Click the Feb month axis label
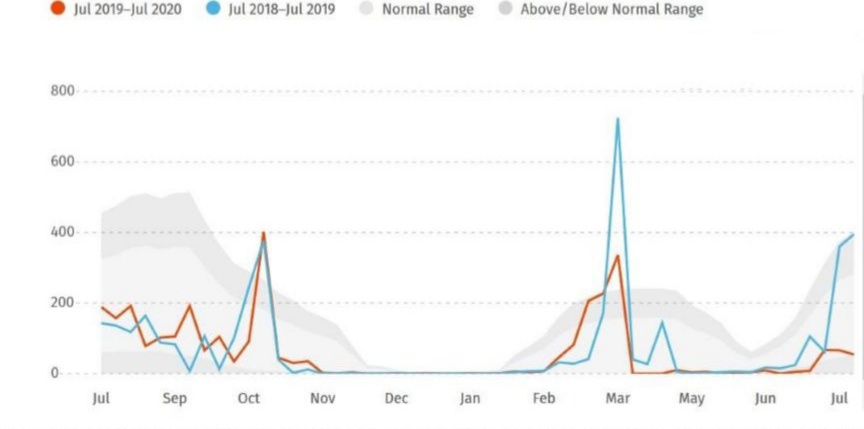This screenshot has height=429, width=864. 543,399
